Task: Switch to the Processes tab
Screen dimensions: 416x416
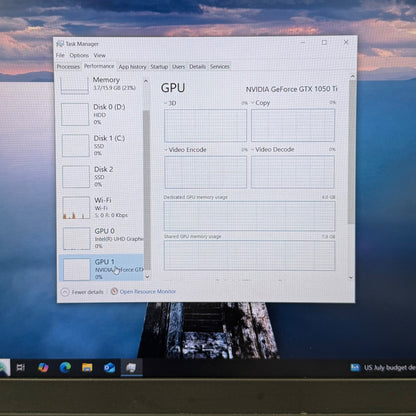Action: click(x=68, y=67)
